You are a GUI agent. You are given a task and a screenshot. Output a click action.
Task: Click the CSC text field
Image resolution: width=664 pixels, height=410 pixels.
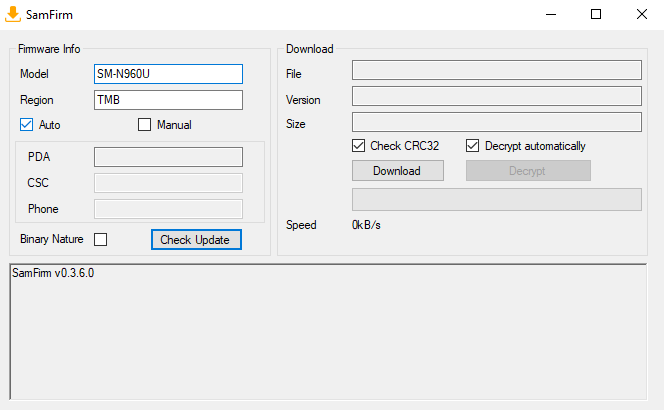(168, 183)
